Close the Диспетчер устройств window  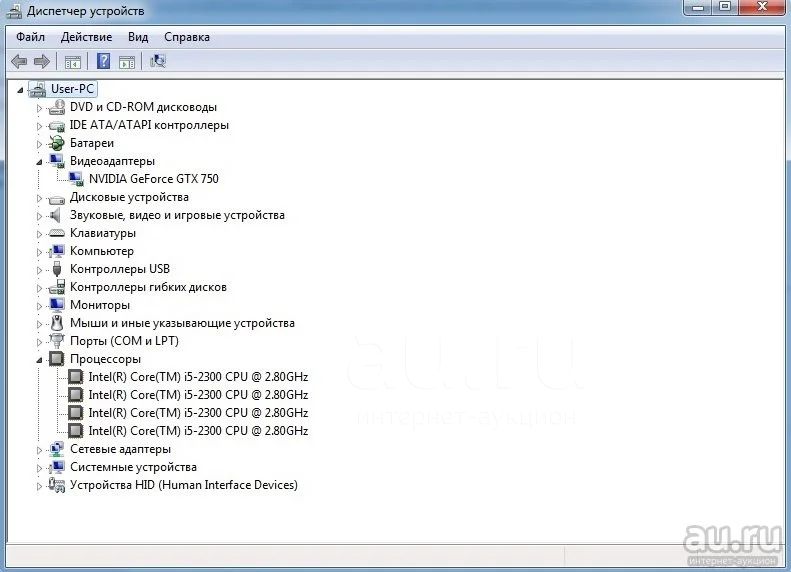(x=762, y=7)
